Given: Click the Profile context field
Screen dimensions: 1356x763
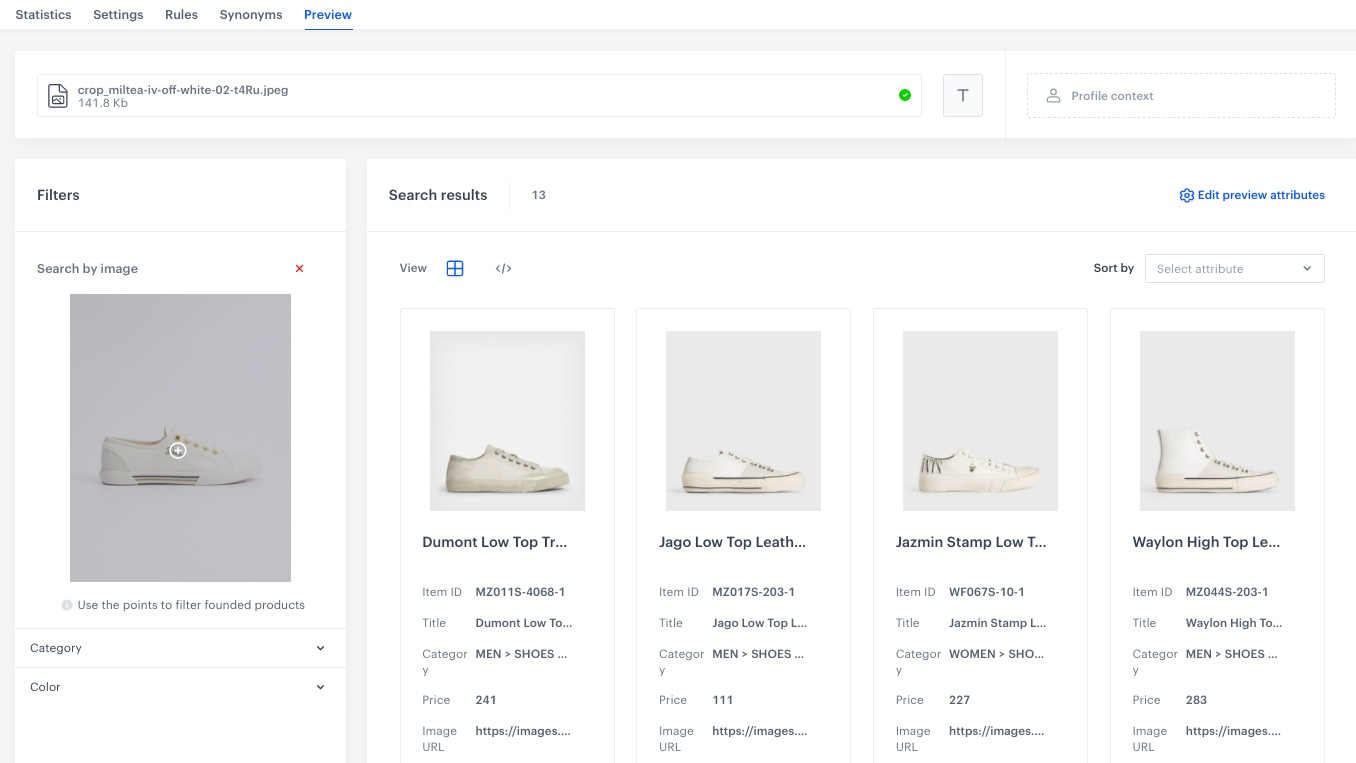Looking at the screenshot, I should (1181, 96).
